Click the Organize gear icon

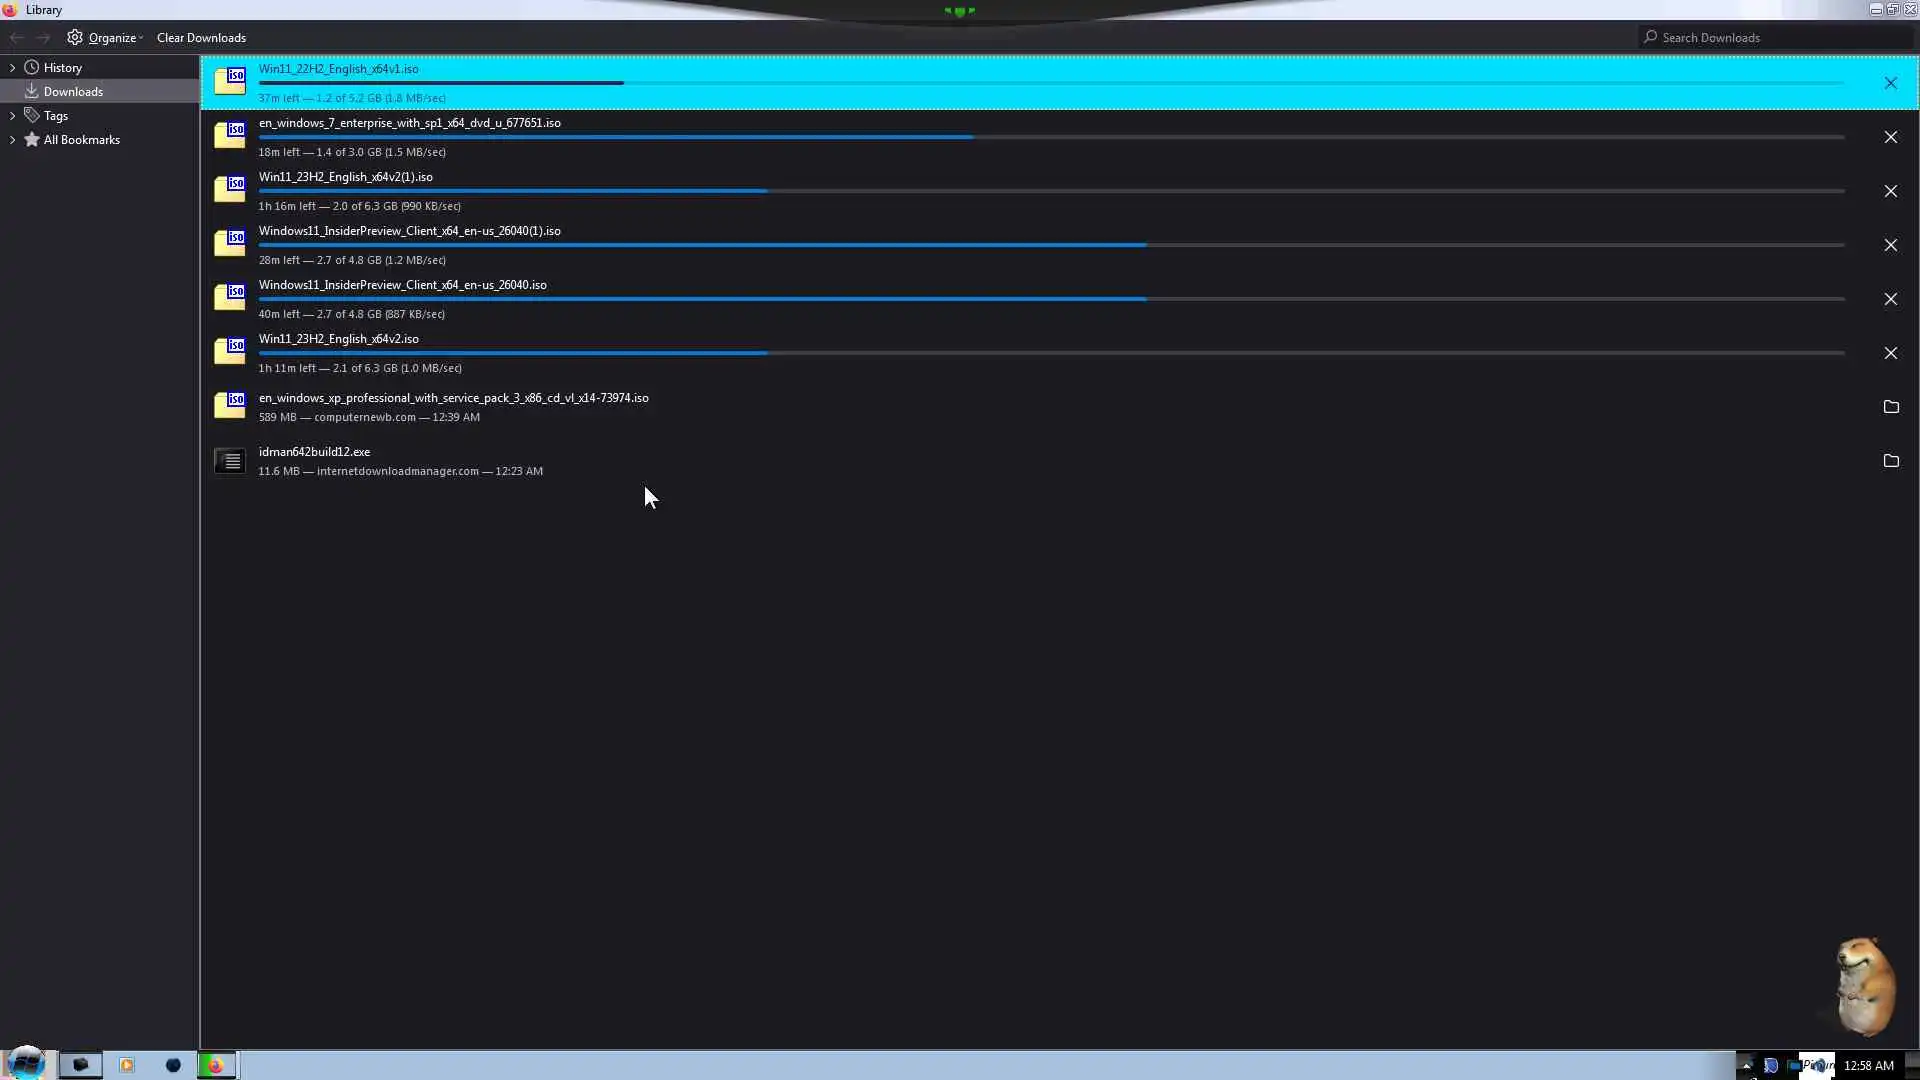tap(75, 38)
